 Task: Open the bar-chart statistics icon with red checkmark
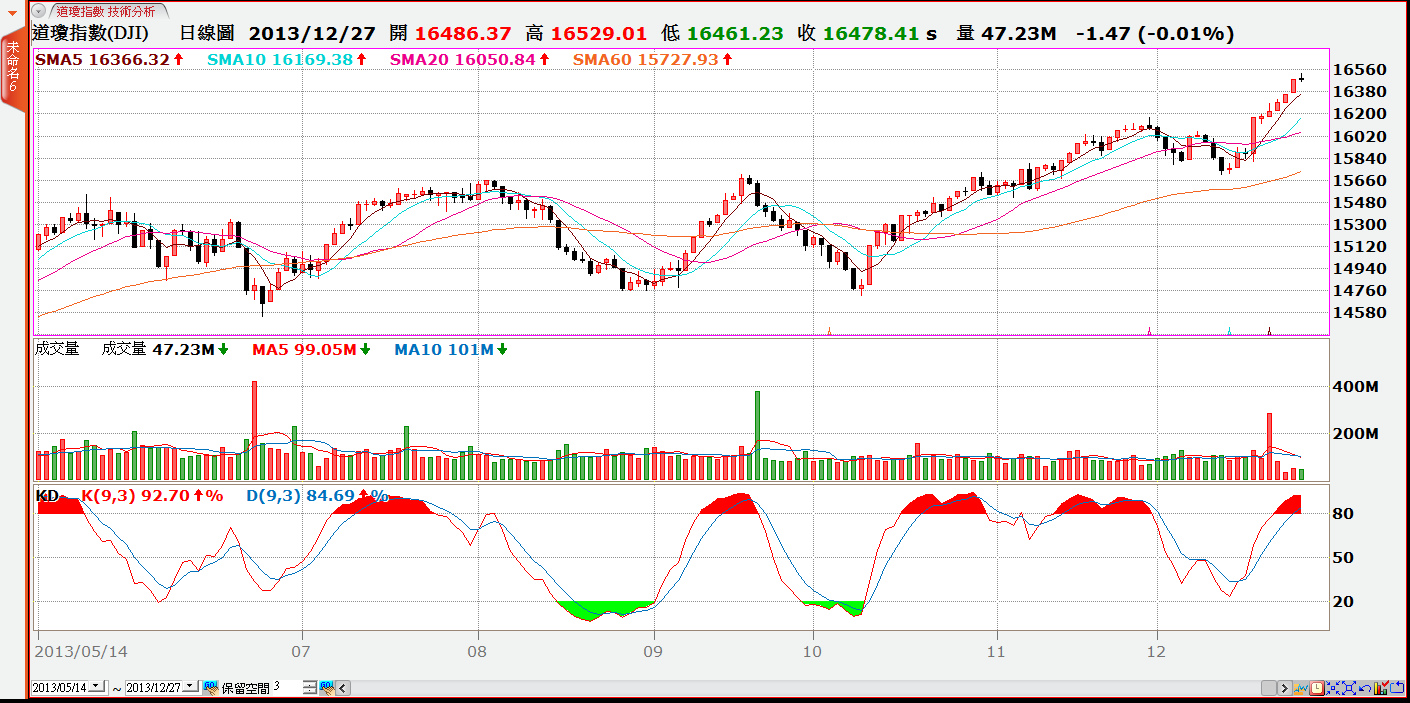(1380, 688)
